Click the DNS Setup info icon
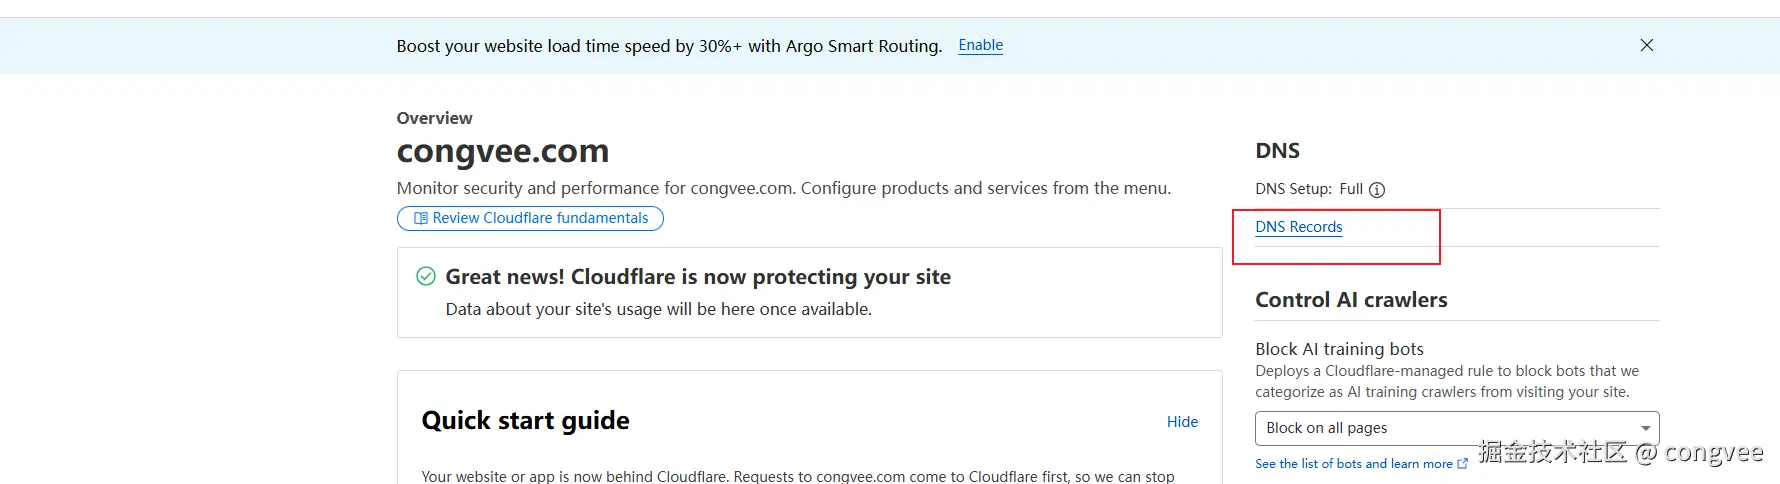The width and height of the screenshot is (1780, 484). coord(1377,190)
